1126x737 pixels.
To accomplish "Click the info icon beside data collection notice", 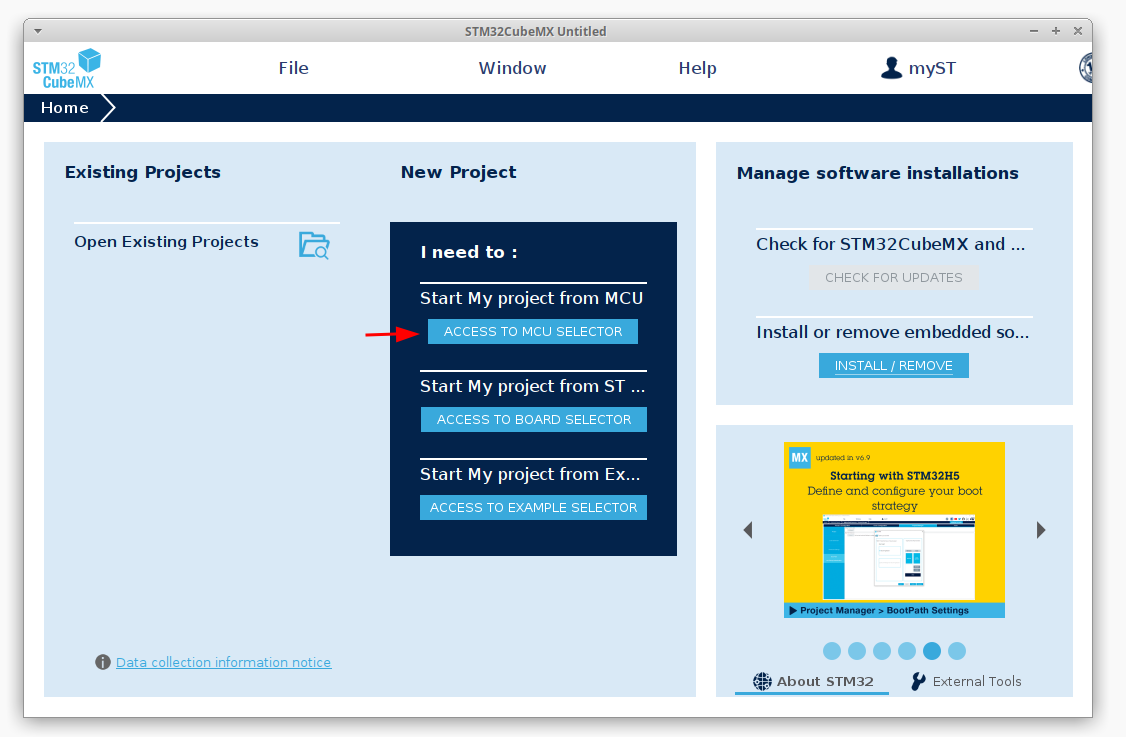I will coord(103,662).
